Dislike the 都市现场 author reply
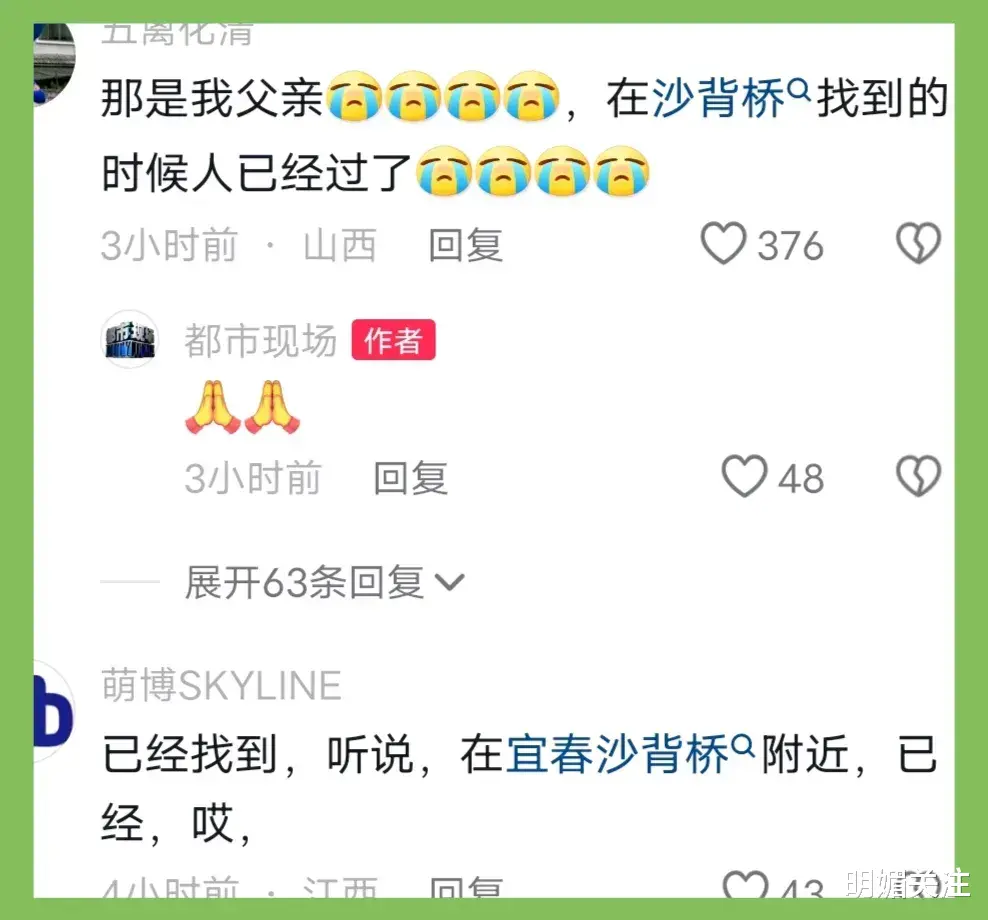This screenshot has height=920, width=988. (x=918, y=476)
